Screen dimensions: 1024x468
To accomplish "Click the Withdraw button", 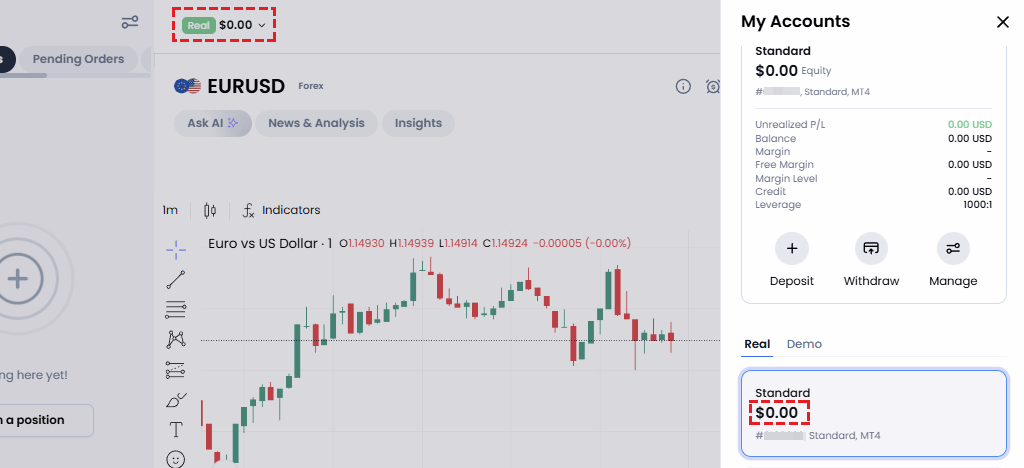I will tap(871, 260).
